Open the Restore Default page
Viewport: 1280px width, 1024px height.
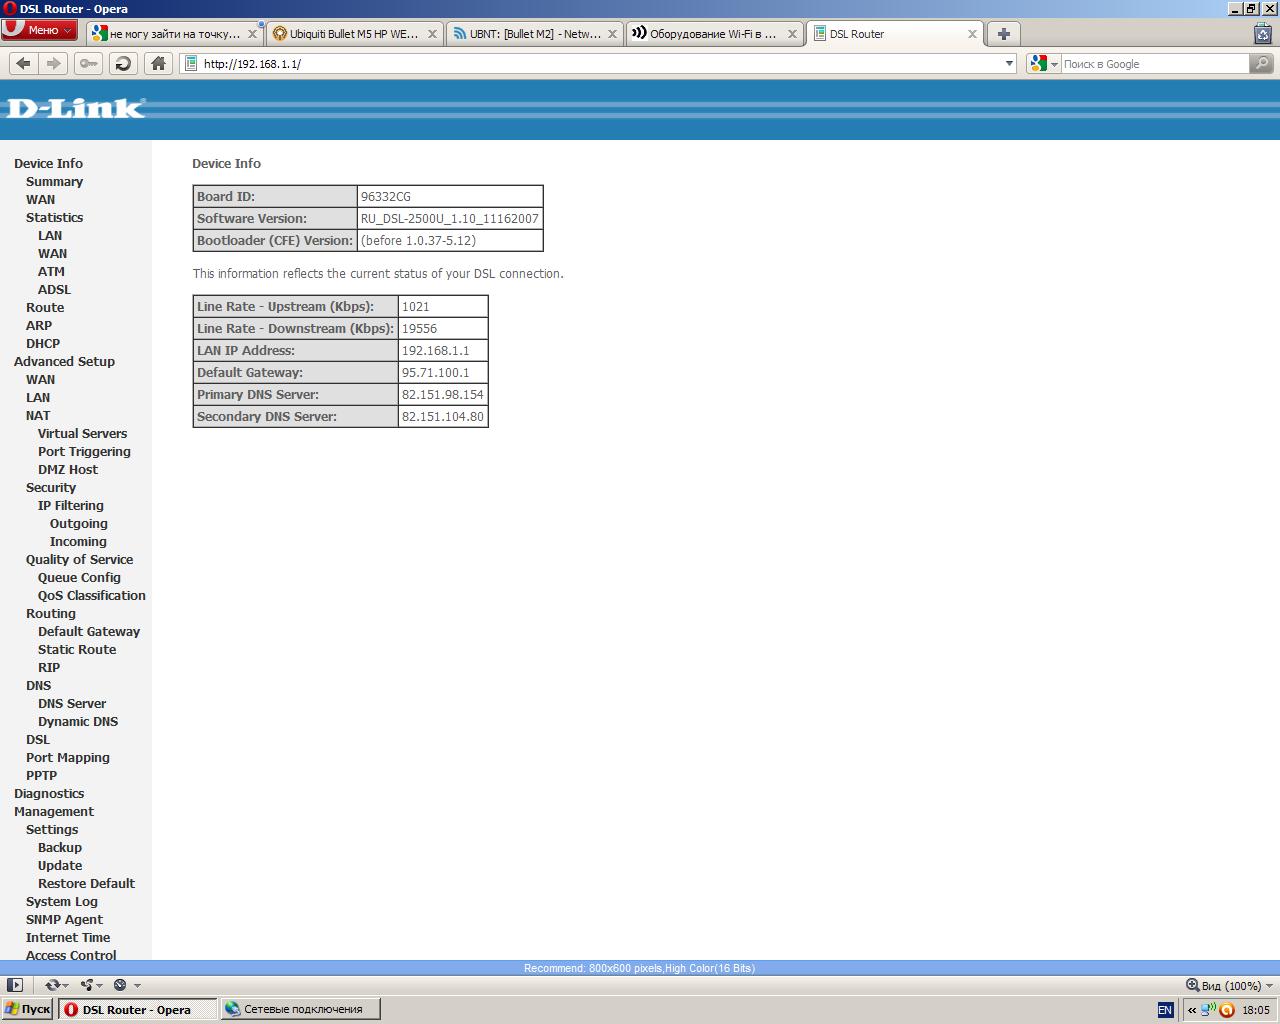tap(86, 884)
